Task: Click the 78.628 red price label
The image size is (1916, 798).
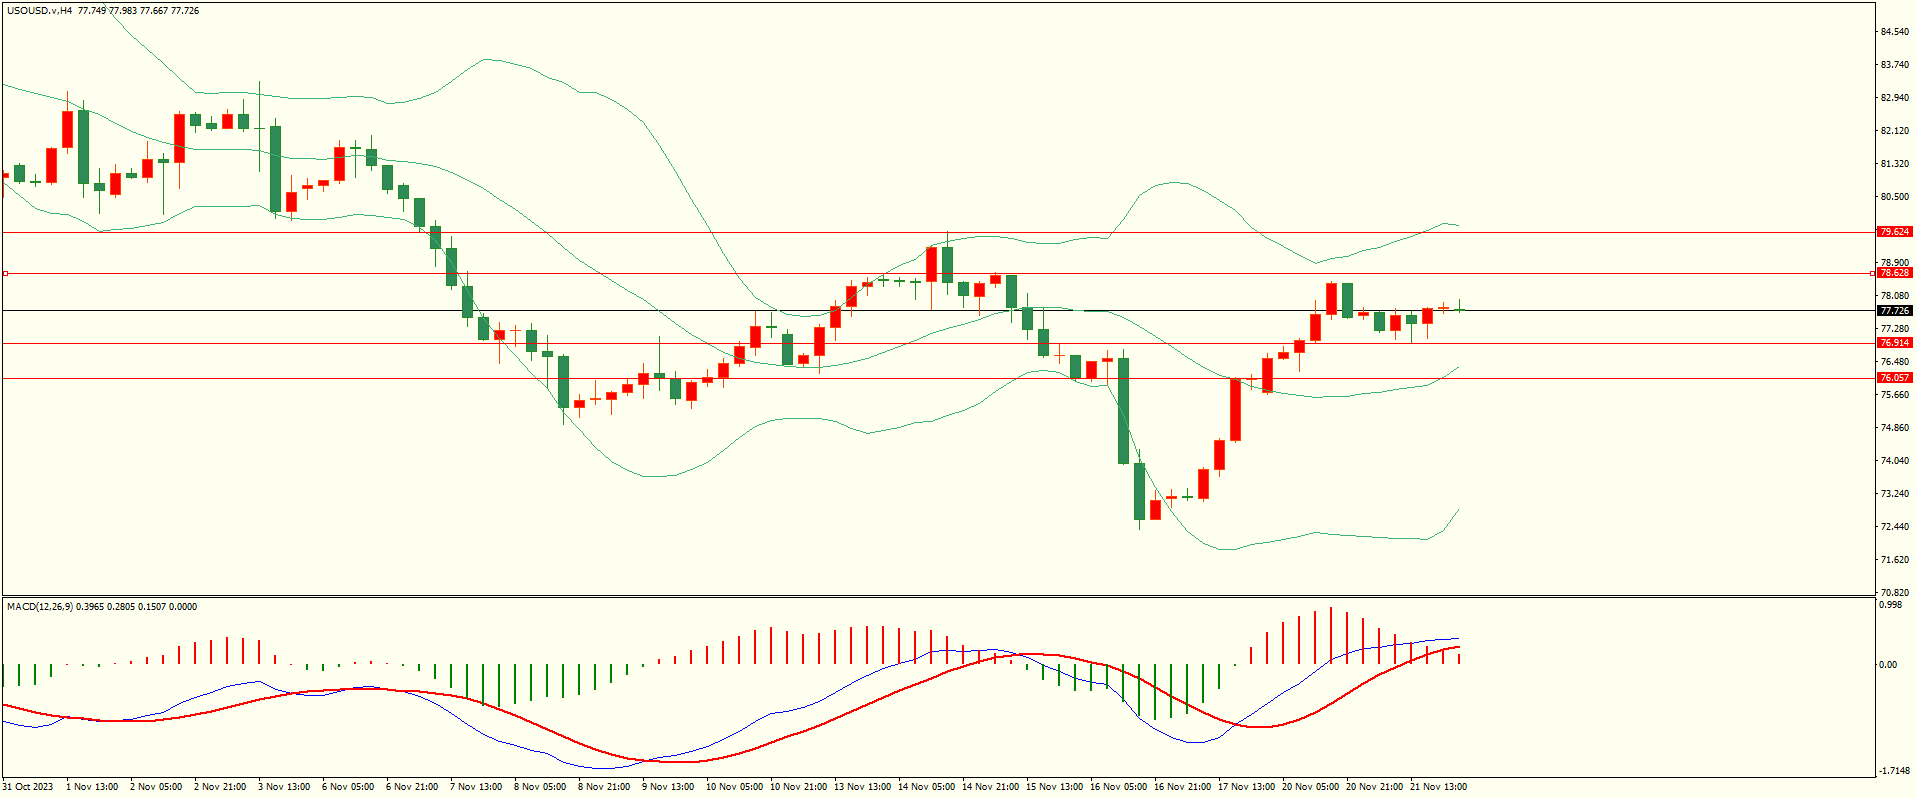Action: point(1895,273)
